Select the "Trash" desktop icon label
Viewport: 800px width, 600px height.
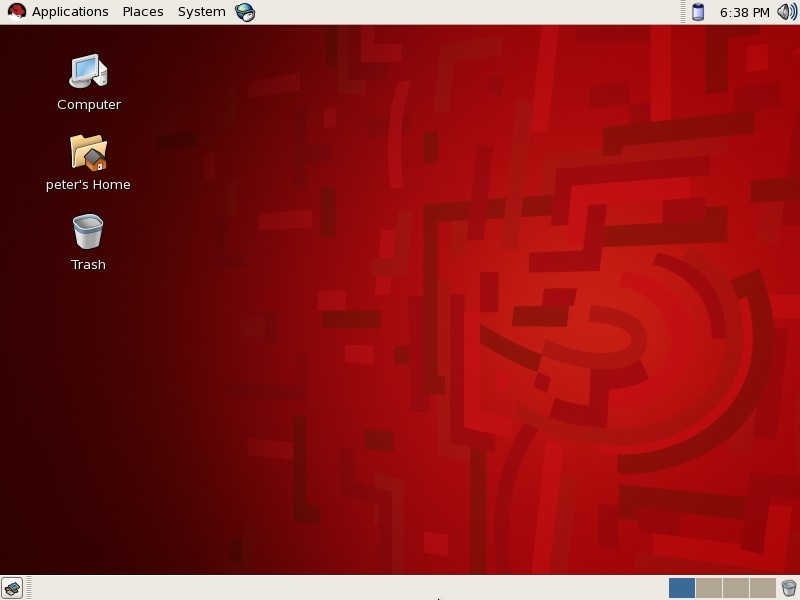point(88,264)
